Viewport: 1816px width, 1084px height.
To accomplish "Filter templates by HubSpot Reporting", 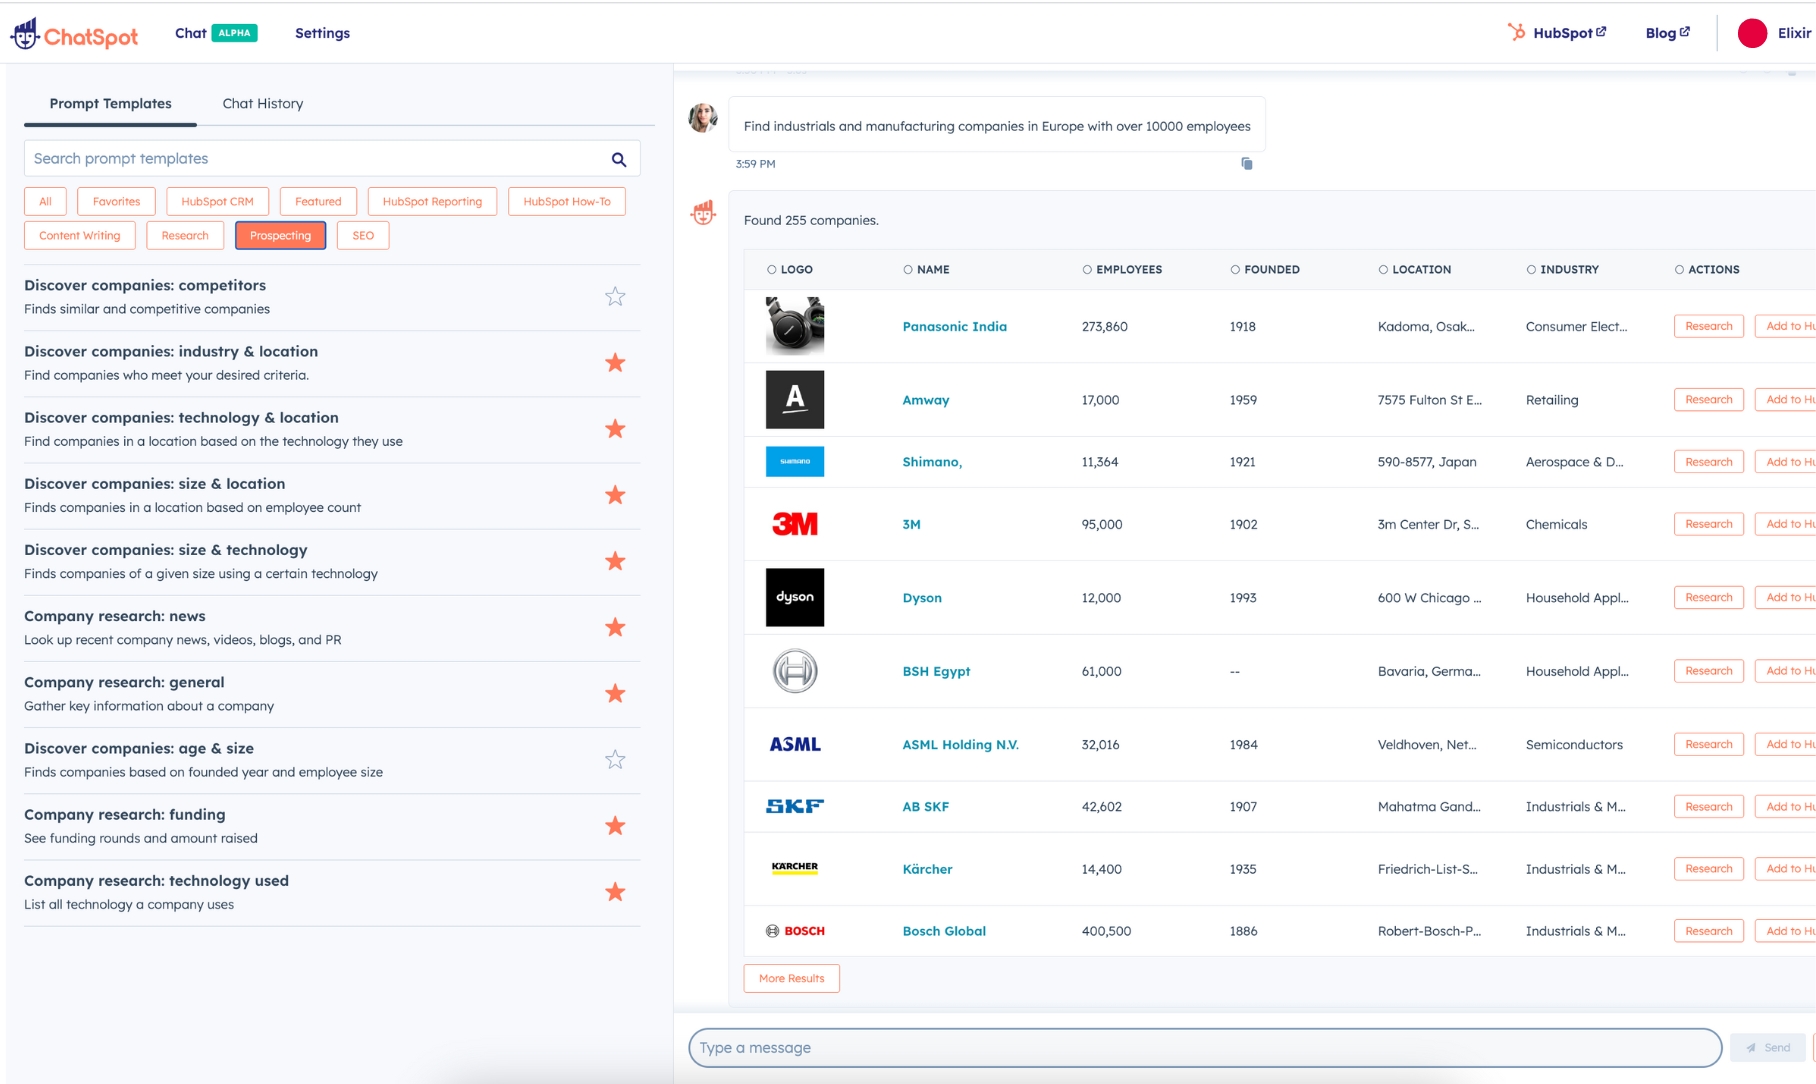I will point(432,201).
